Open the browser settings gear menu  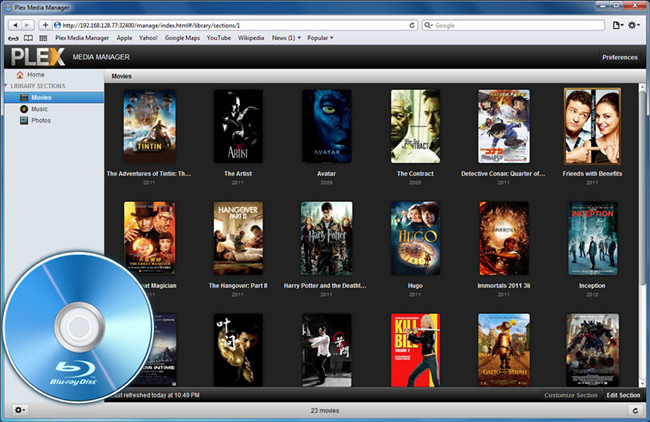click(633, 25)
